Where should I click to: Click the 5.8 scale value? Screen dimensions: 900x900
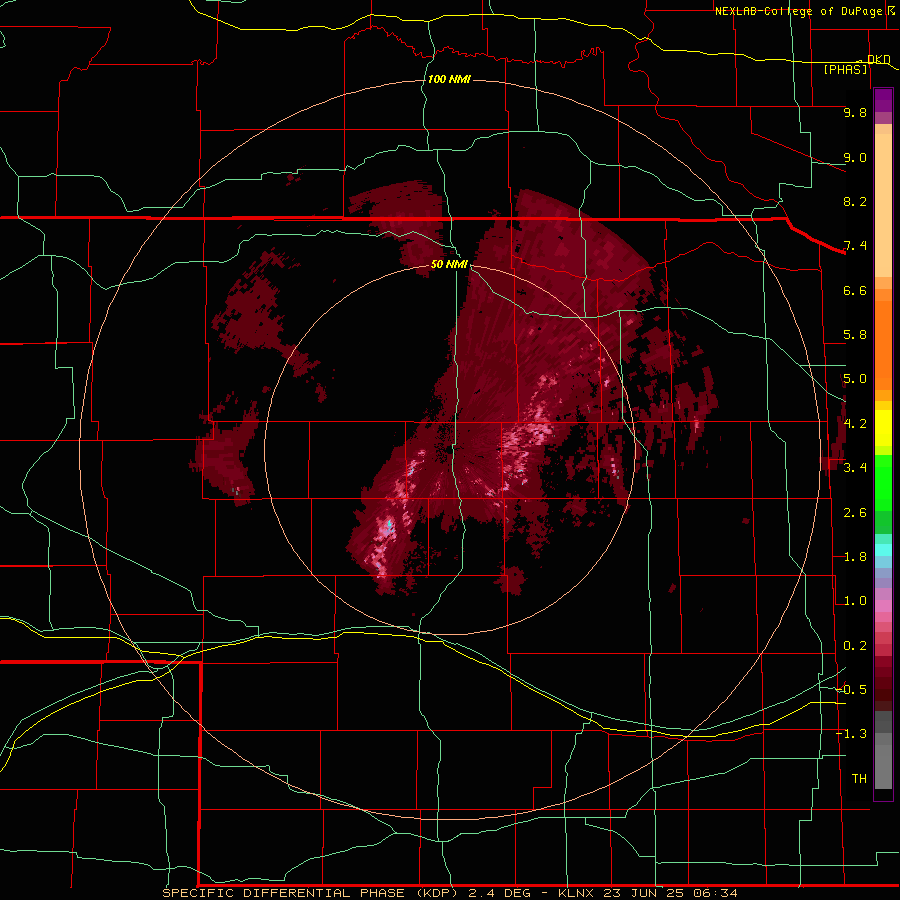(x=855, y=335)
